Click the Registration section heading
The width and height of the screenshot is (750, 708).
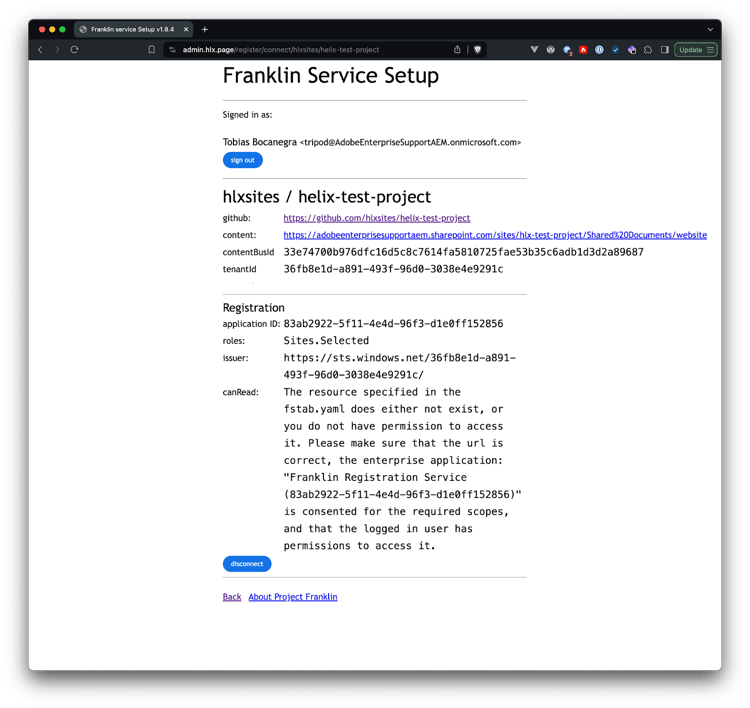(x=254, y=308)
